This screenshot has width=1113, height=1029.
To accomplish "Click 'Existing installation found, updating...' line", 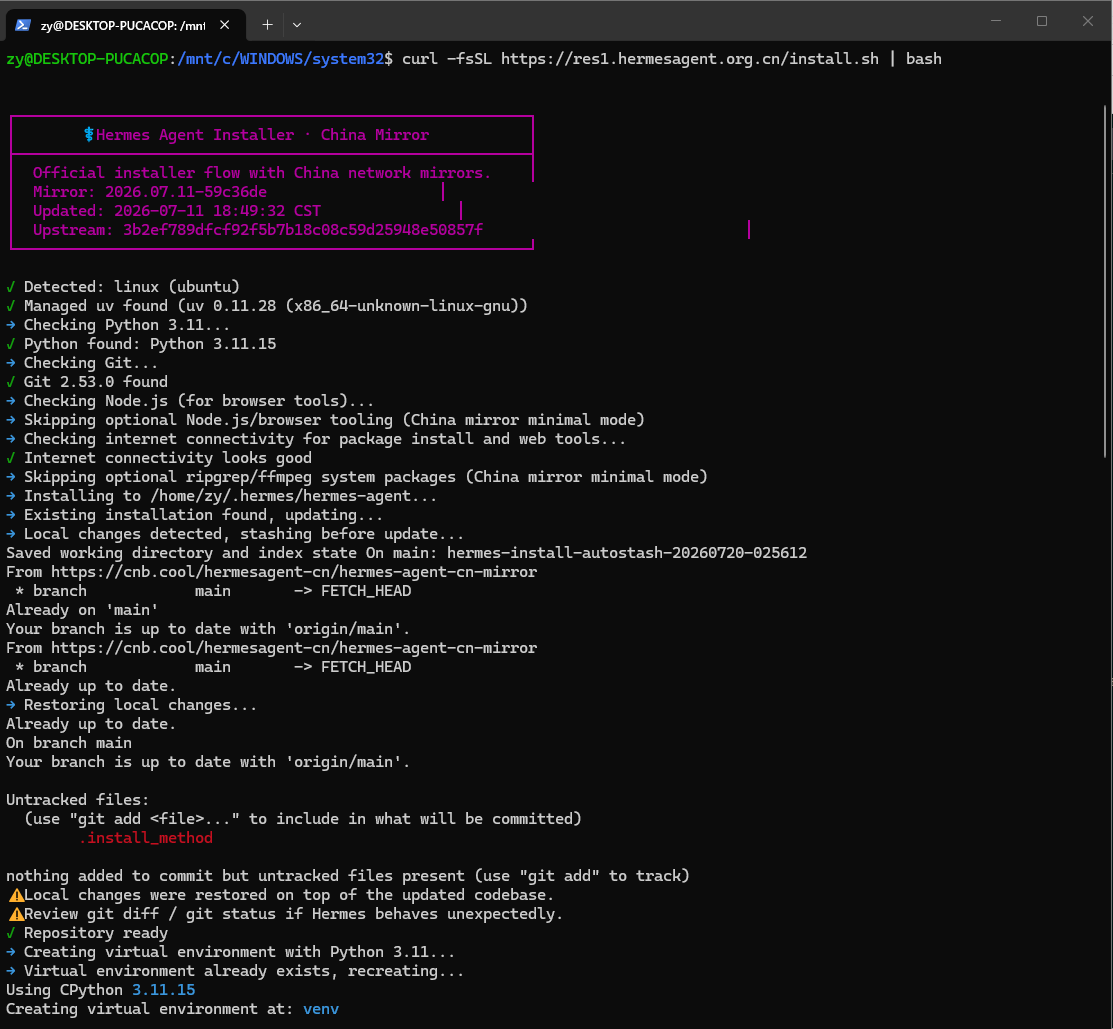I will tap(194, 515).
